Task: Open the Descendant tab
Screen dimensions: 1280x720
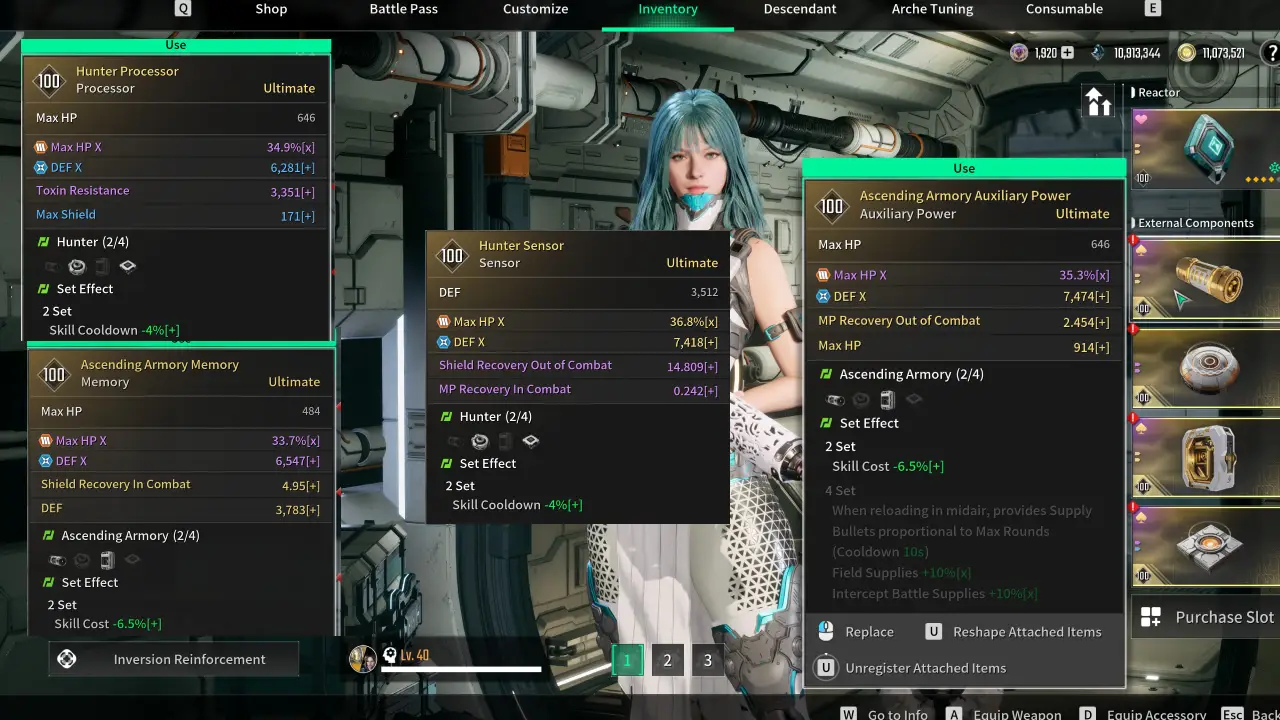Action: [x=800, y=10]
